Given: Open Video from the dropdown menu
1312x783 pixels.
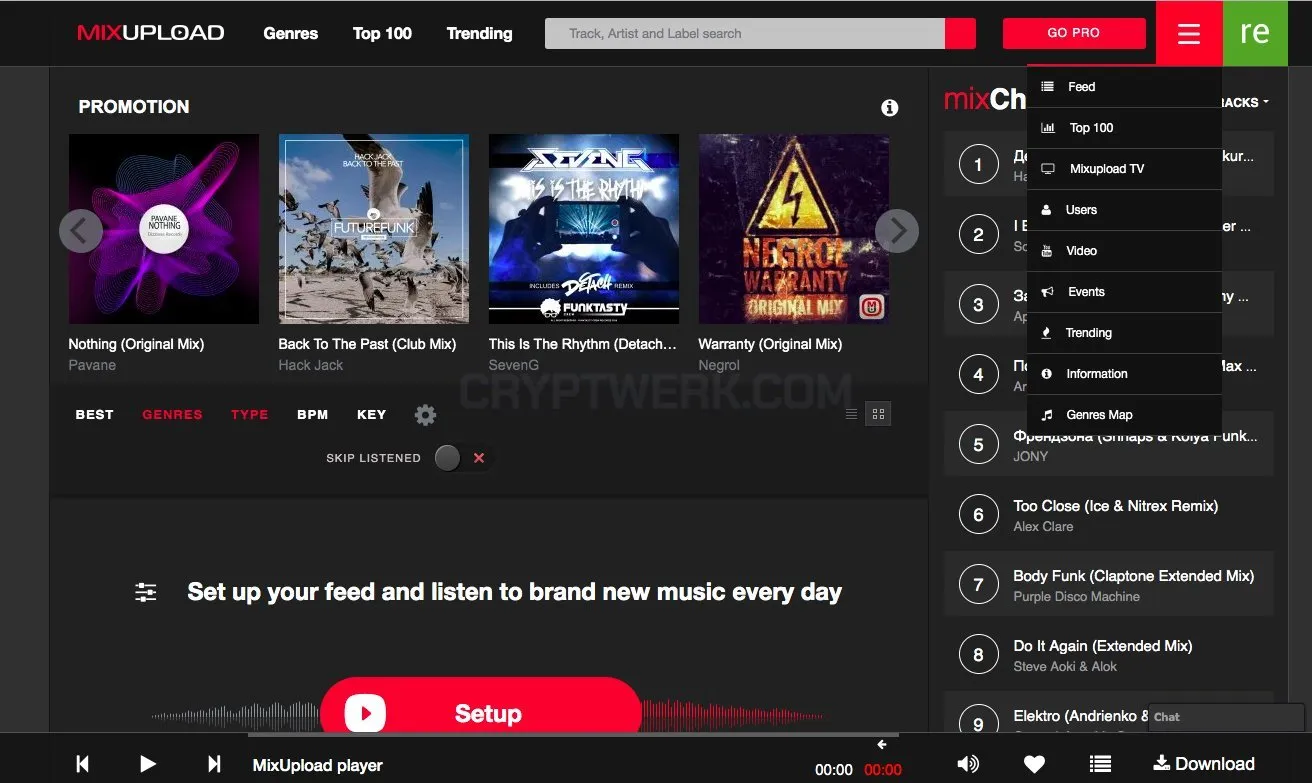Looking at the screenshot, I should point(1124,251).
